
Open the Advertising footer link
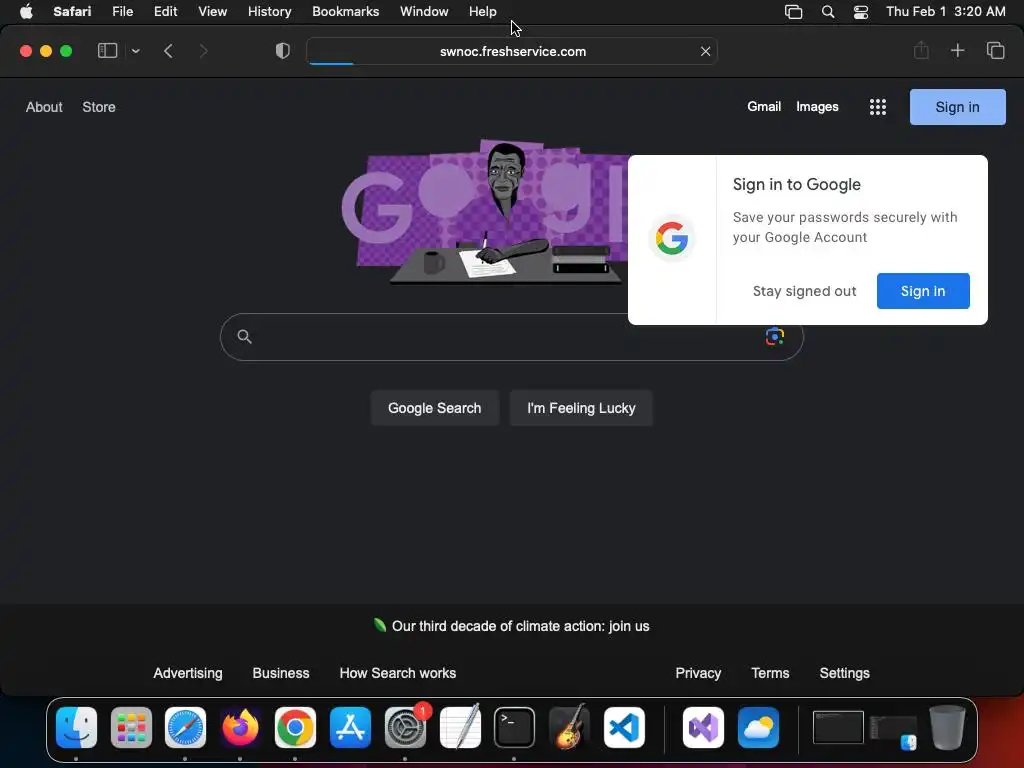188,673
